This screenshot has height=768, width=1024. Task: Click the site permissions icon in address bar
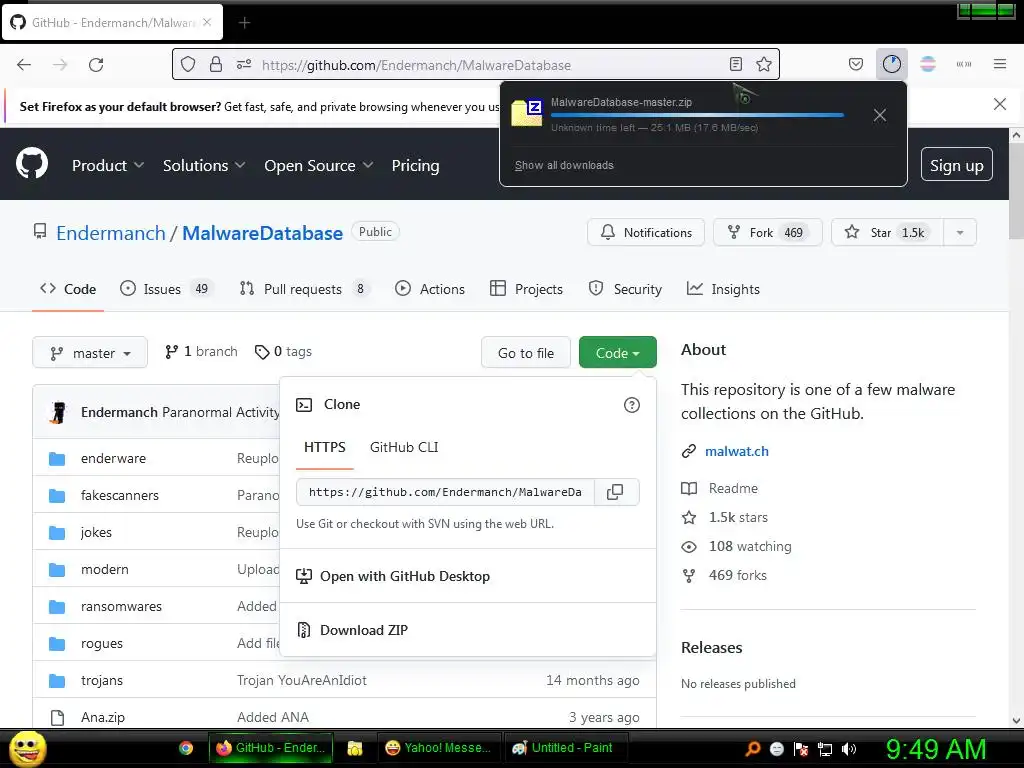pyautogui.click(x=244, y=64)
